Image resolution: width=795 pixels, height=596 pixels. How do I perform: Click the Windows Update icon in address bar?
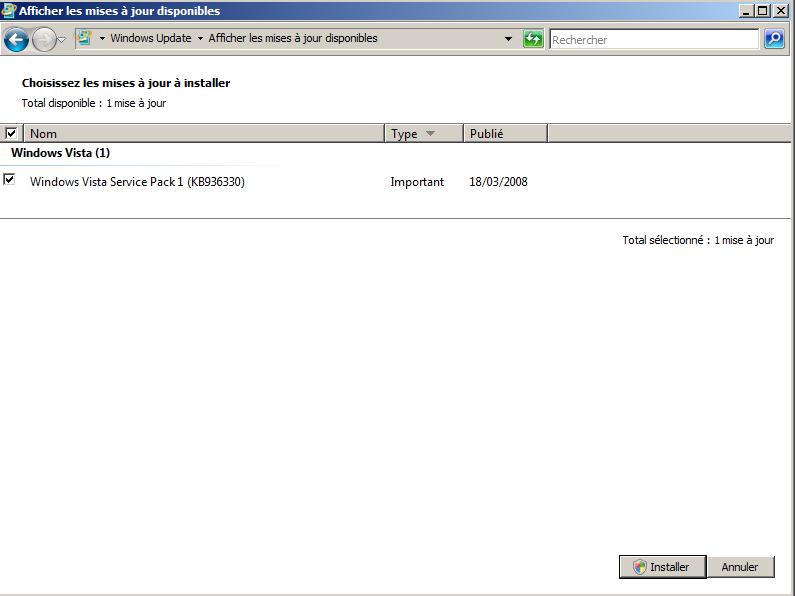coord(84,38)
